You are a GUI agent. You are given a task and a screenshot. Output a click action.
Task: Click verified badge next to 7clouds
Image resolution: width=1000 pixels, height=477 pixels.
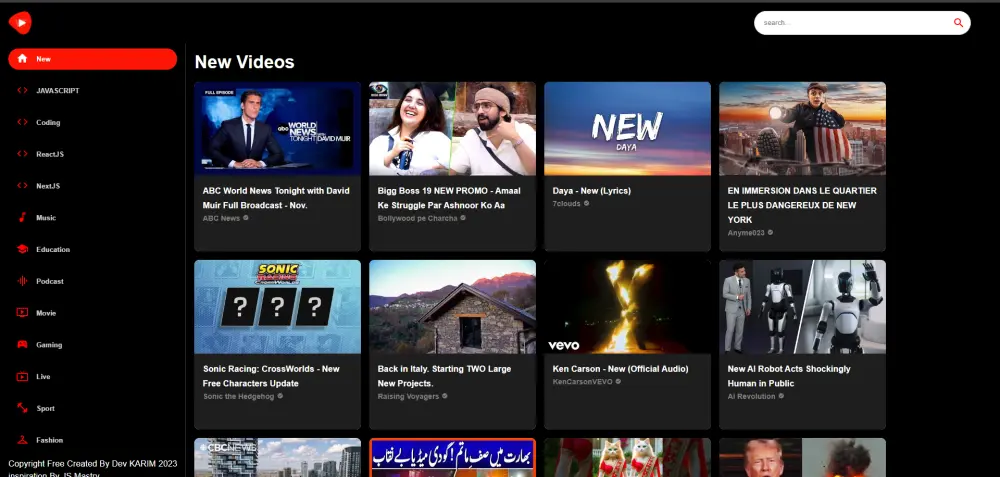(586, 203)
